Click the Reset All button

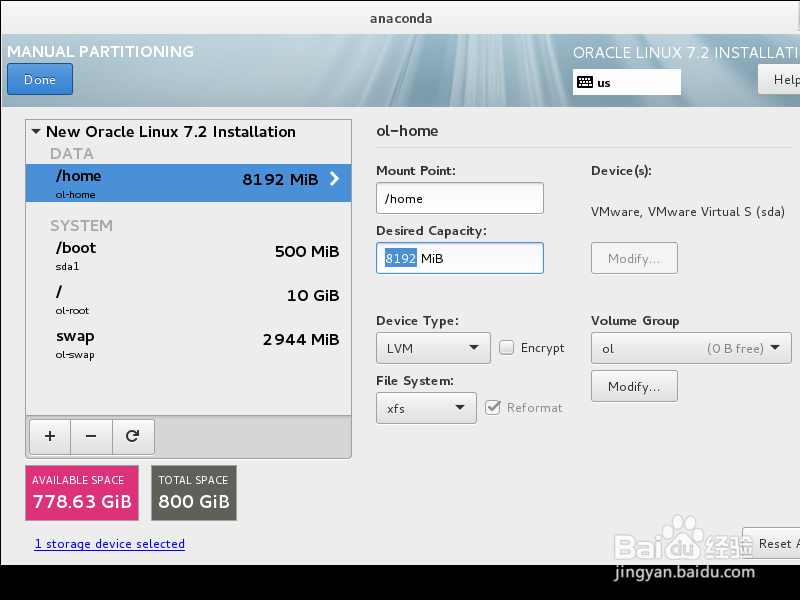point(773,543)
